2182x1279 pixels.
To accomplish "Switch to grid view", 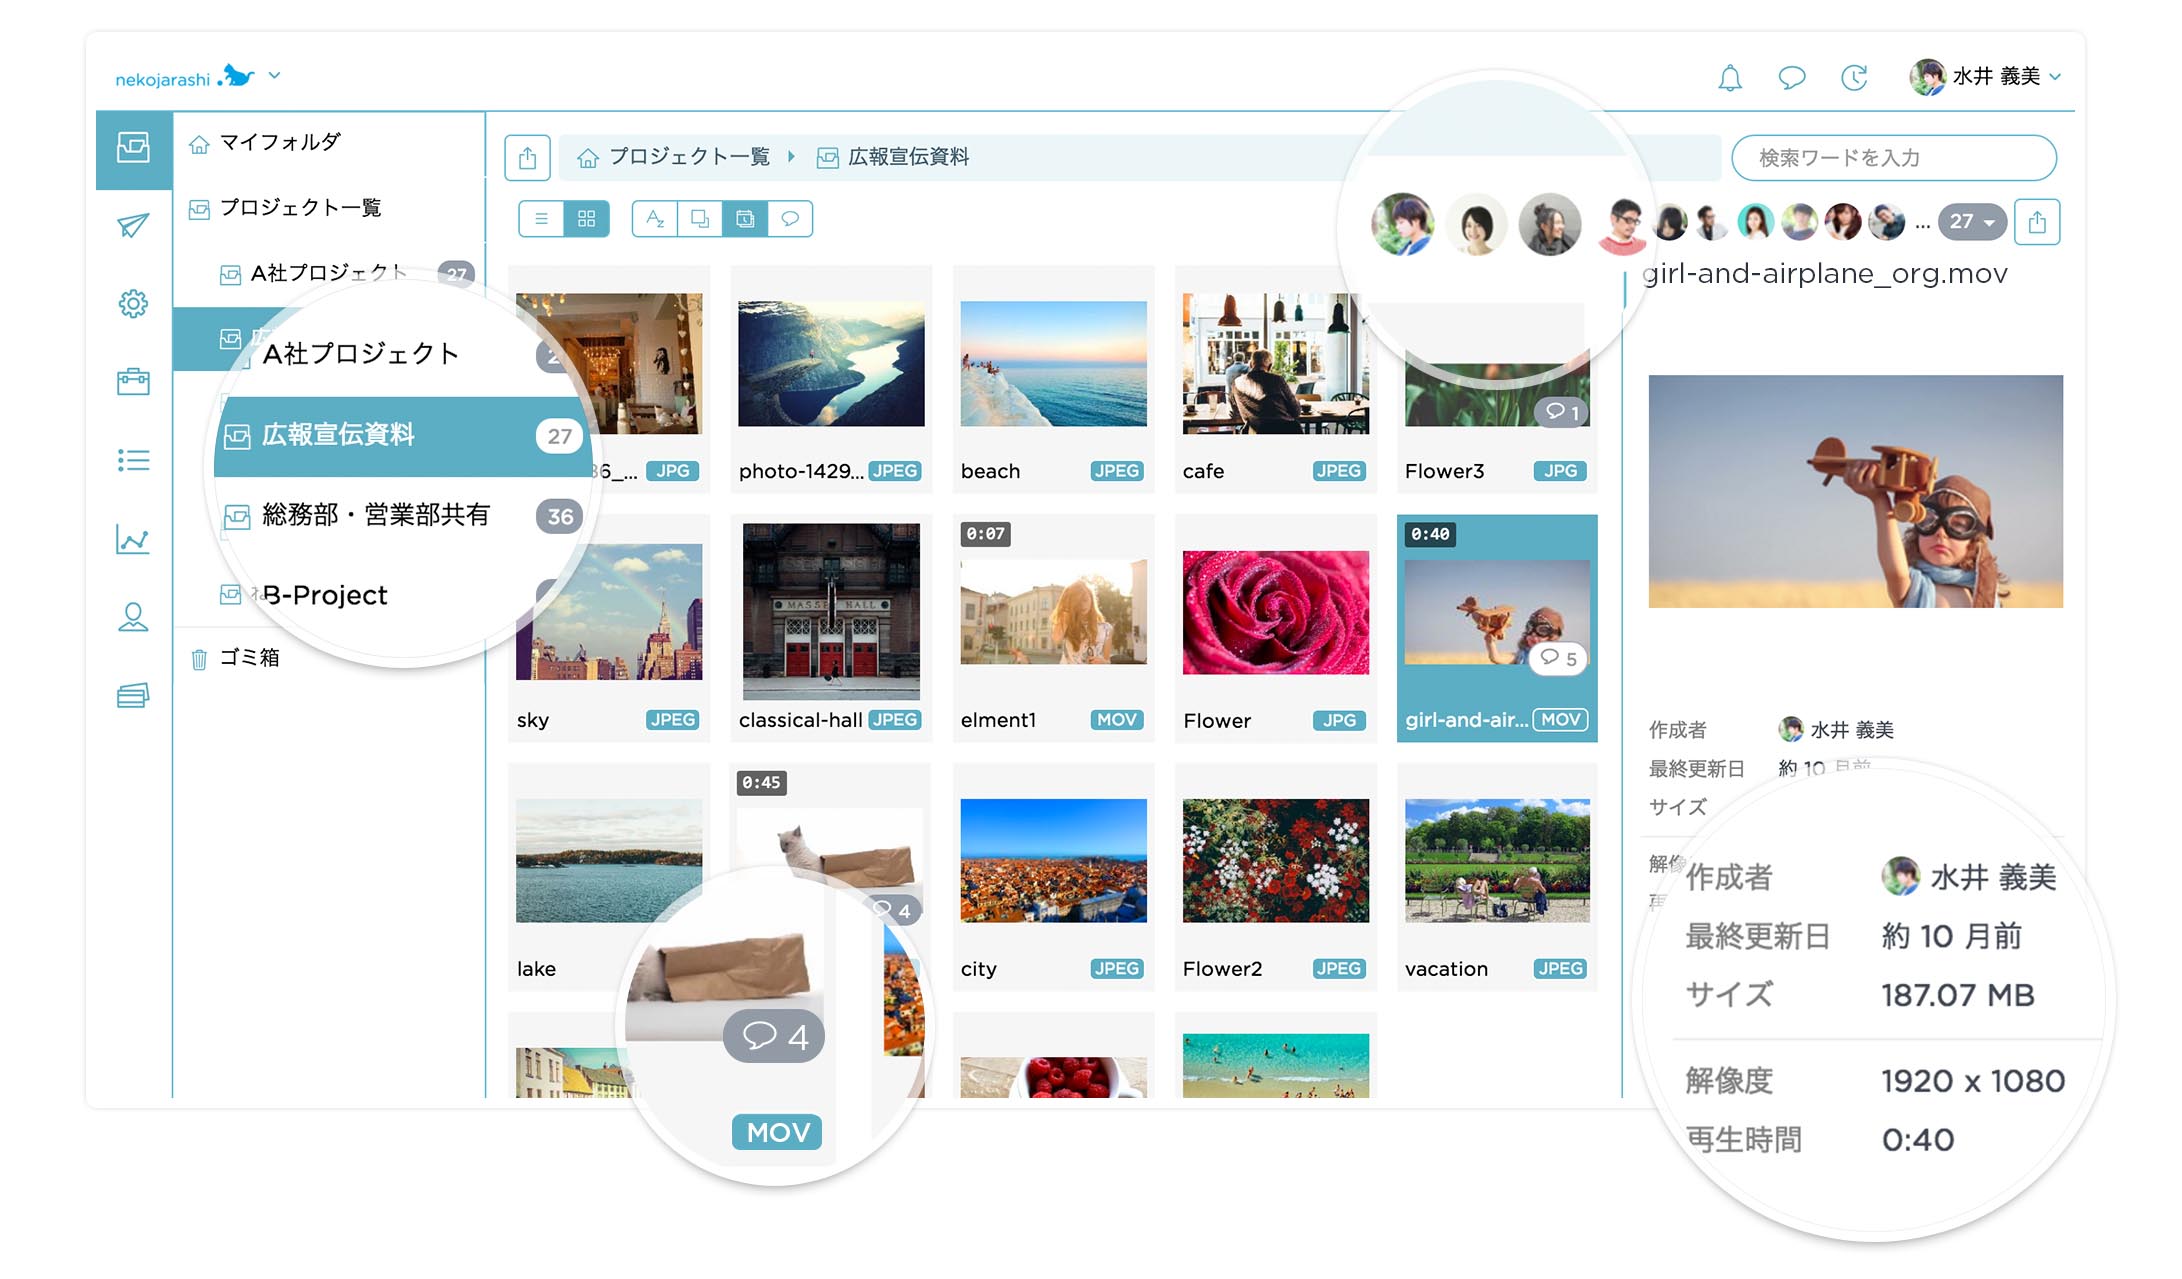I will tap(587, 219).
